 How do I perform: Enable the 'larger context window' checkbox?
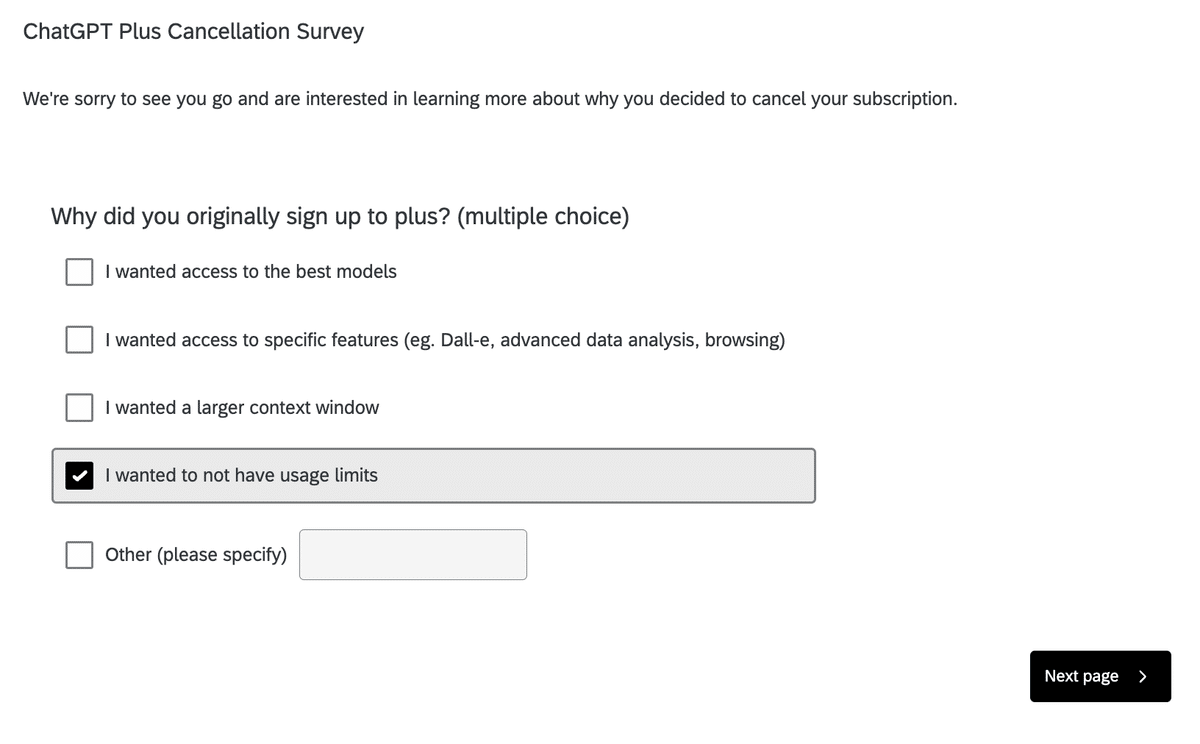click(x=80, y=407)
